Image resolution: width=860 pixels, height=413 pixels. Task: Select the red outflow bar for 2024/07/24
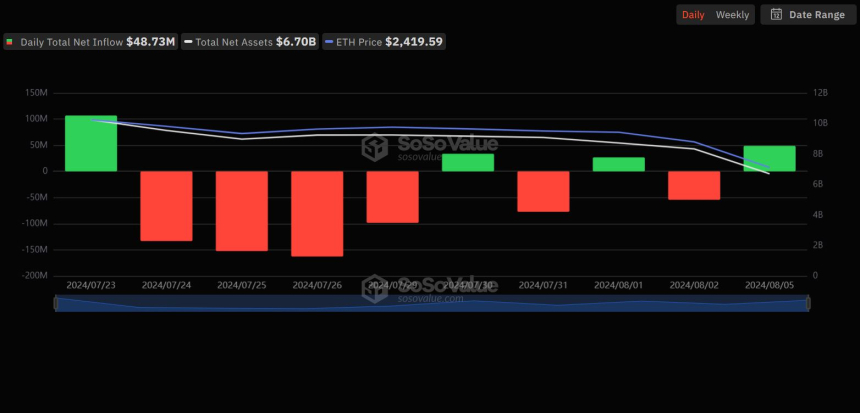click(166, 205)
